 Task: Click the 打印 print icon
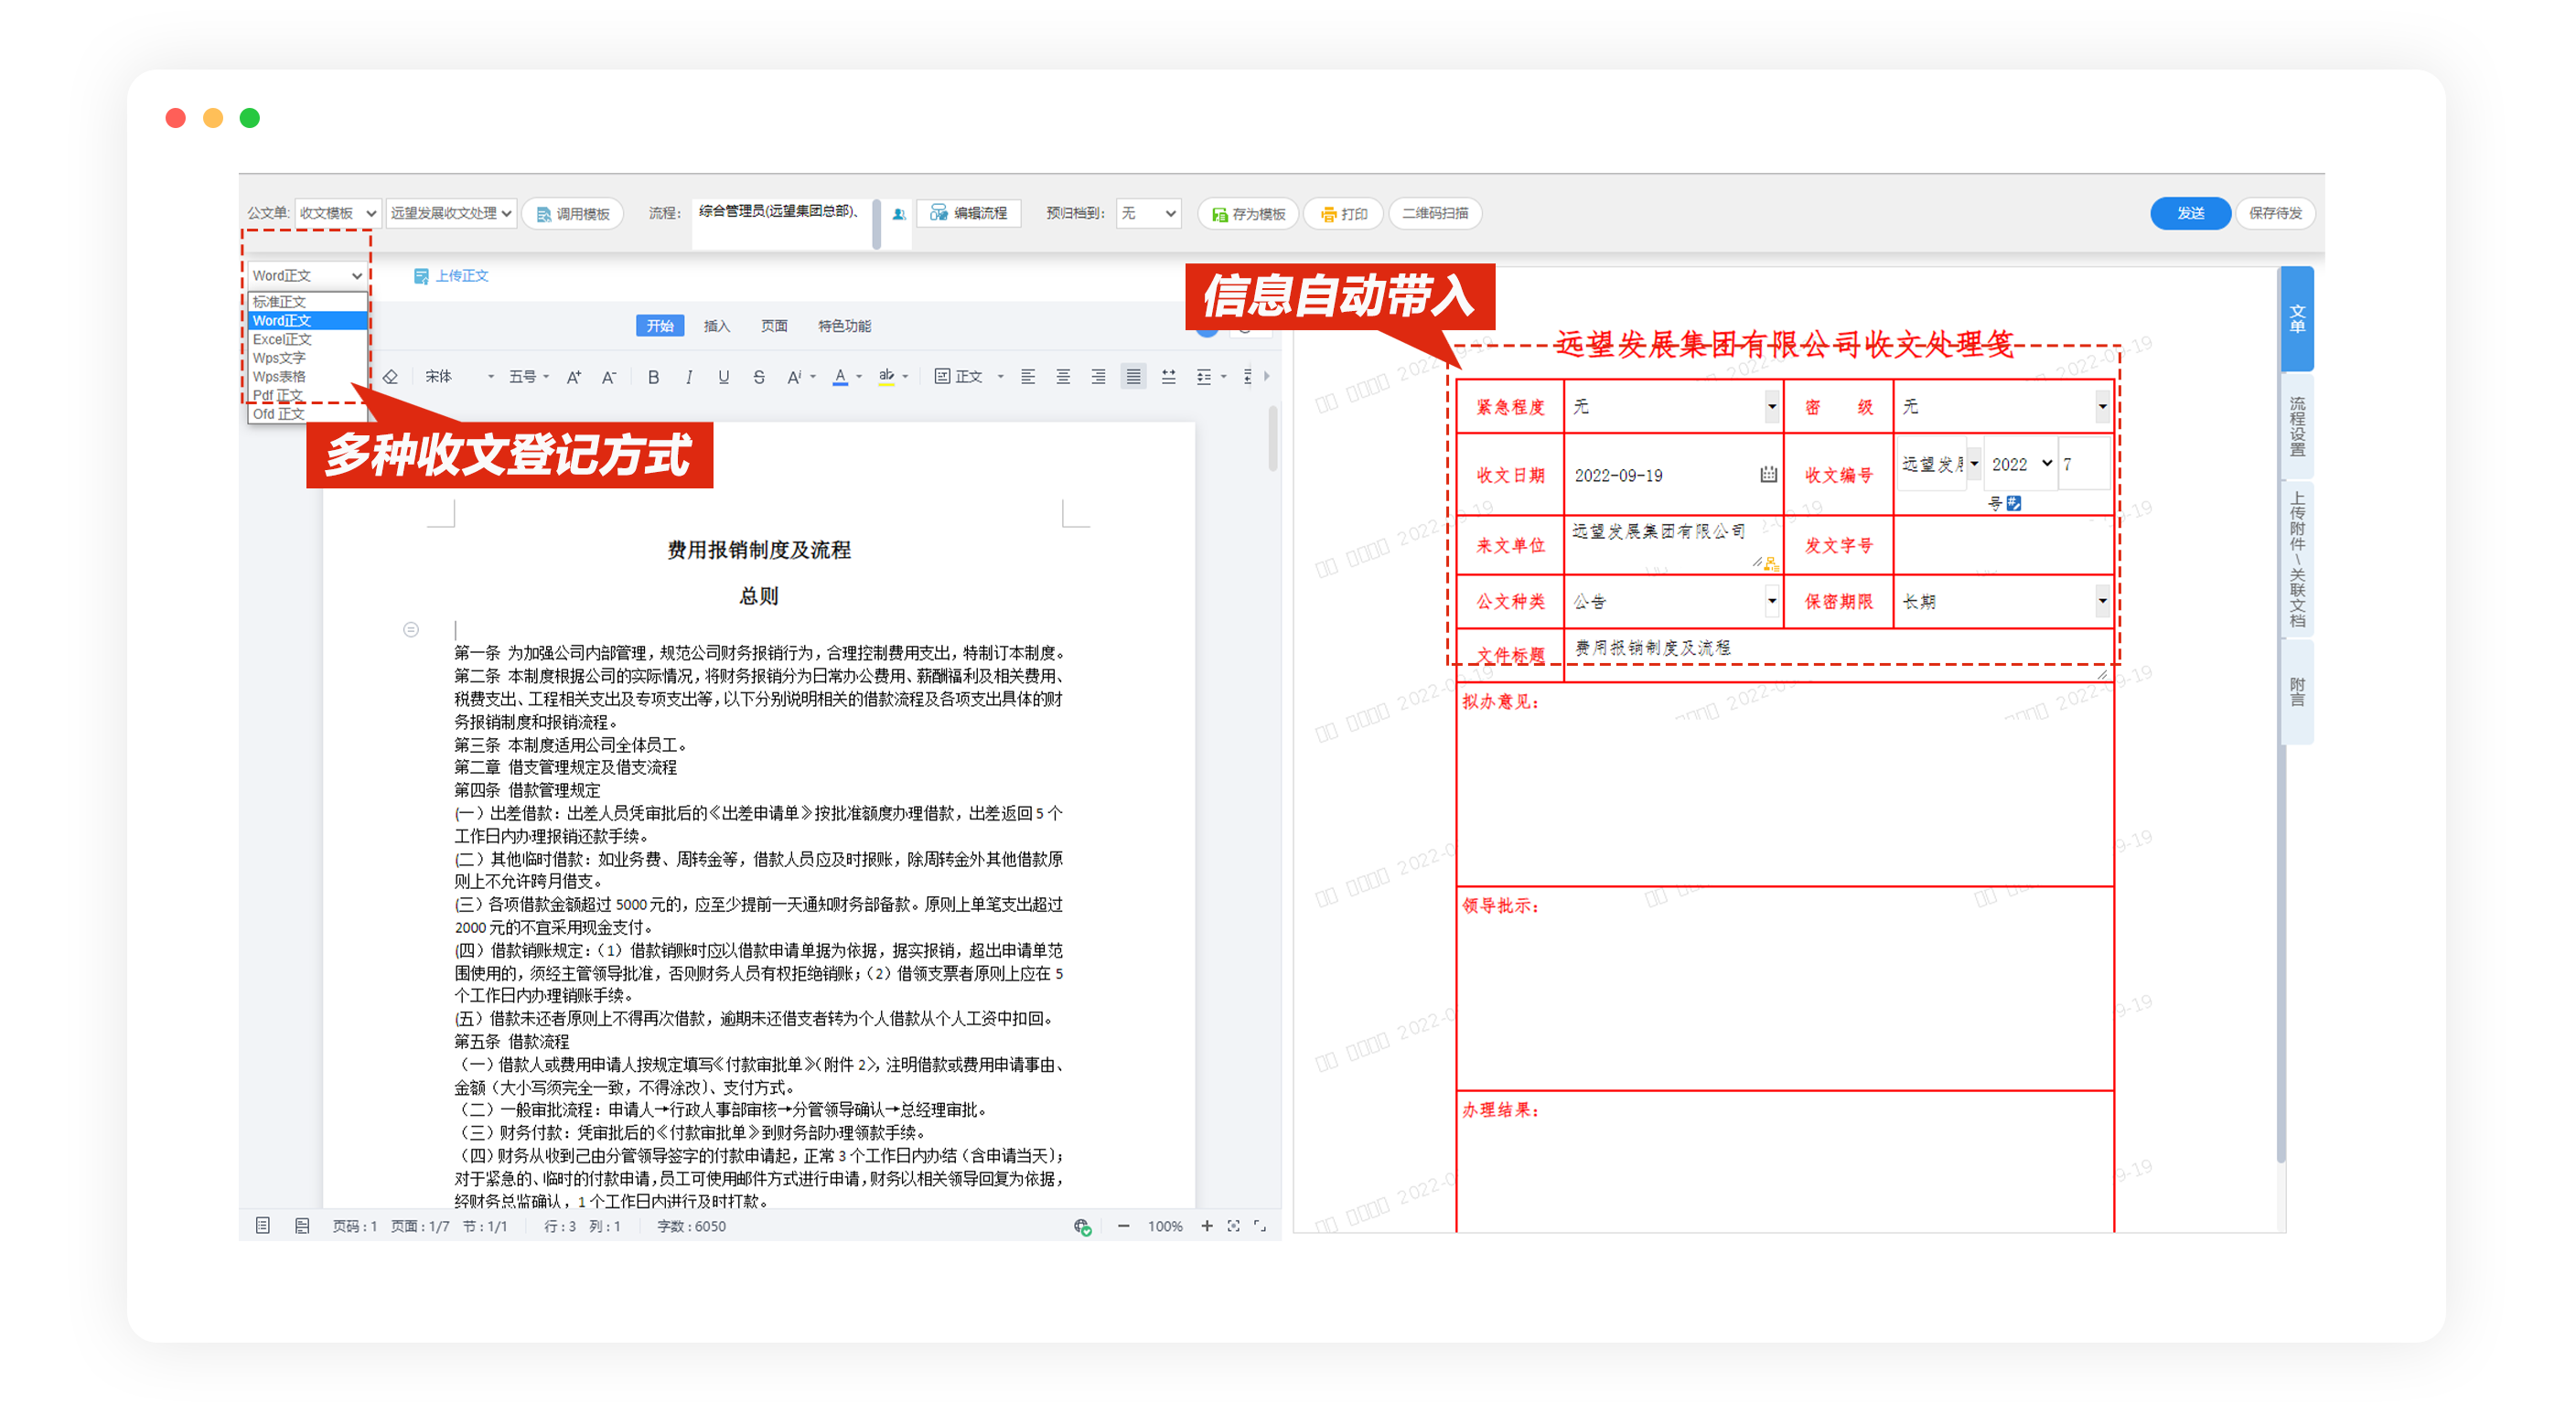click(1329, 213)
